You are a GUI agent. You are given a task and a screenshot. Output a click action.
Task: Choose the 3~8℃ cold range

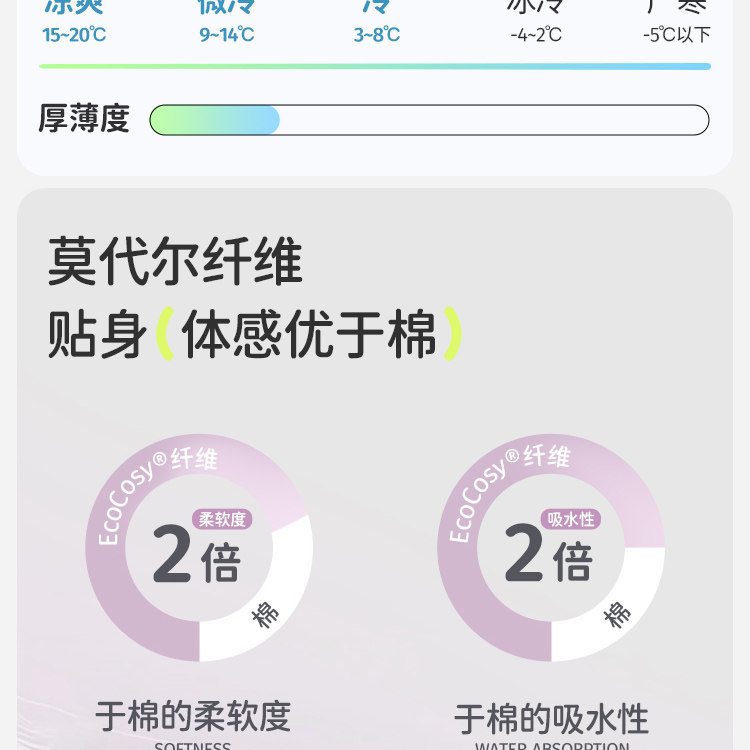(x=376, y=35)
